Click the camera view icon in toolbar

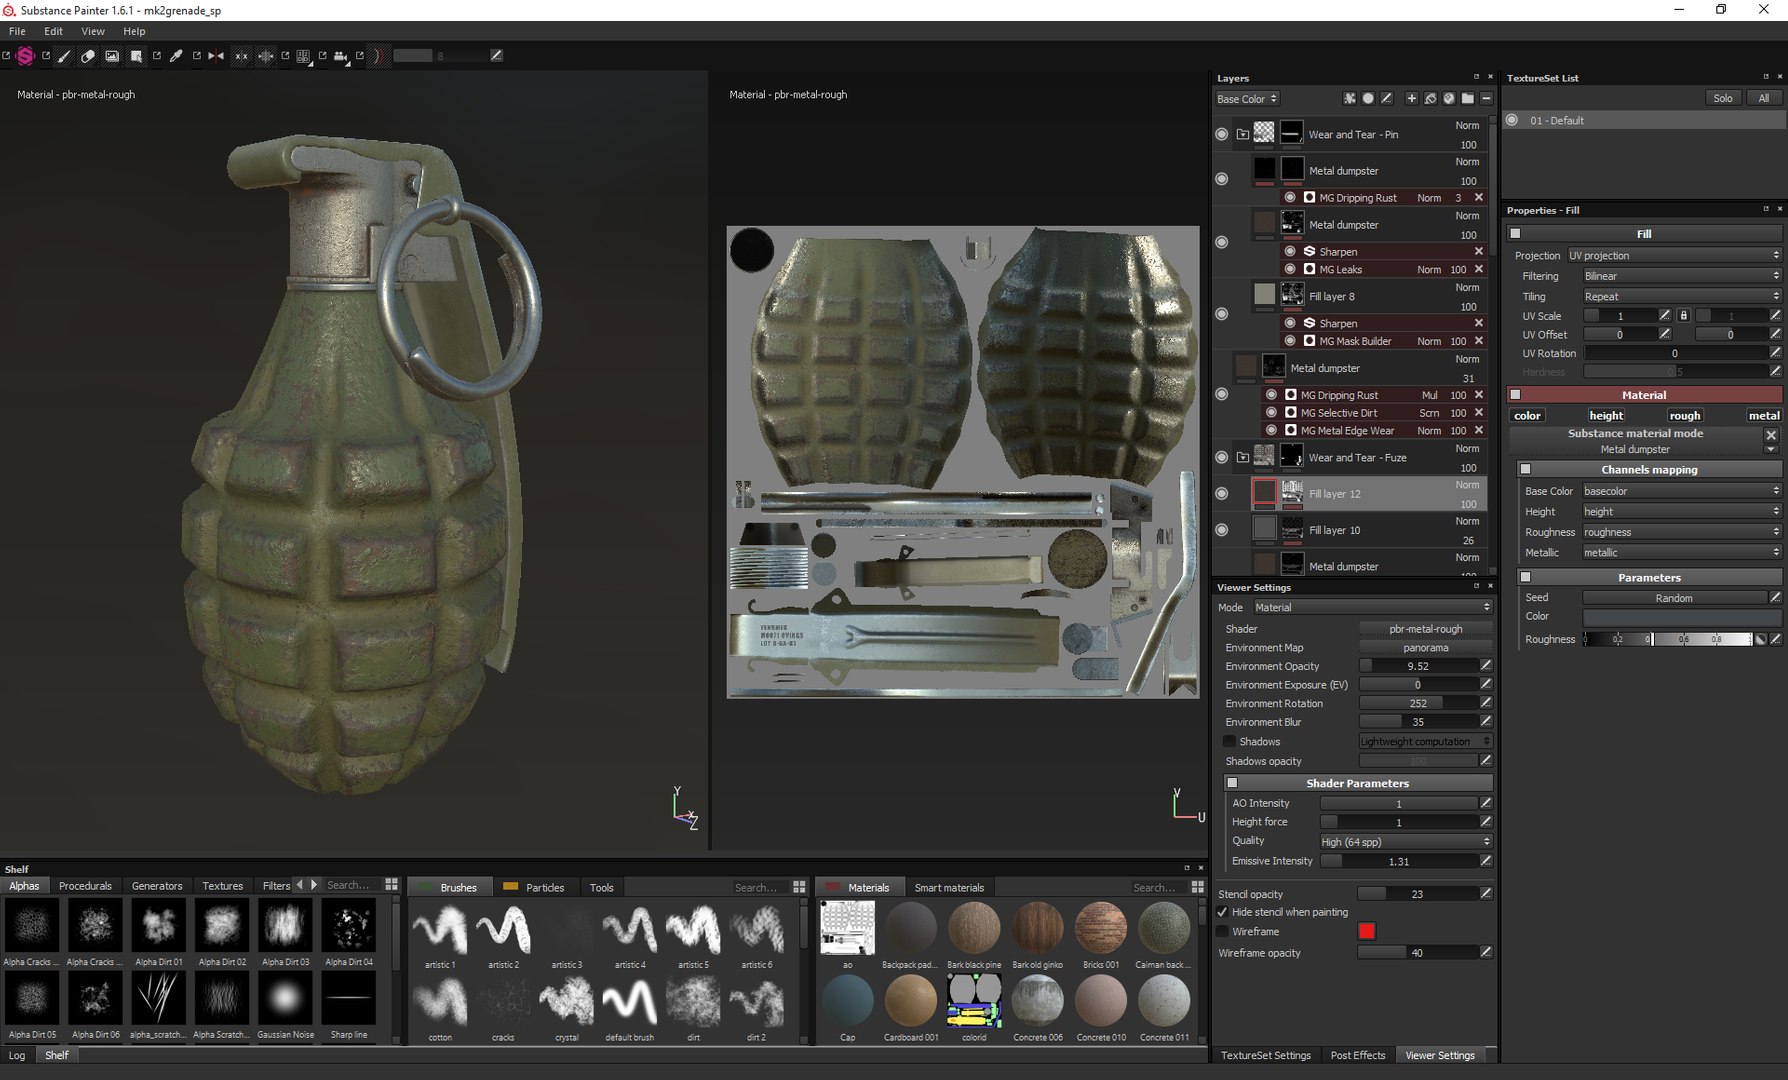coord(341,56)
